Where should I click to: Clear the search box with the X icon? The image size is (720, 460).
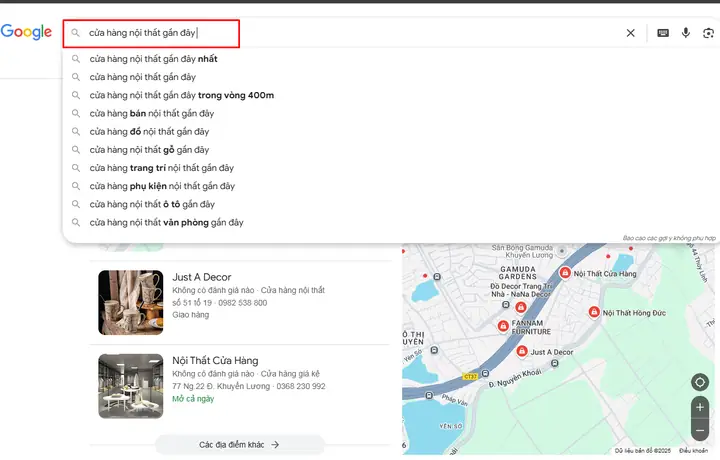click(630, 33)
